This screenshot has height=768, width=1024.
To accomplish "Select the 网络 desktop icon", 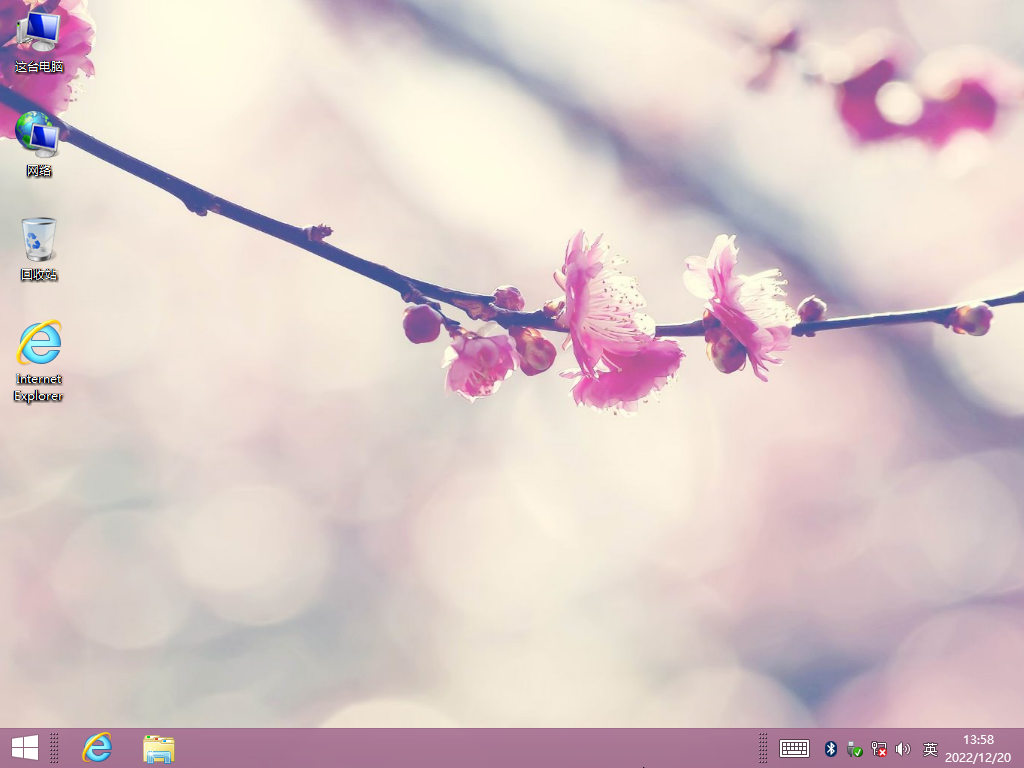I will [x=39, y=144].
